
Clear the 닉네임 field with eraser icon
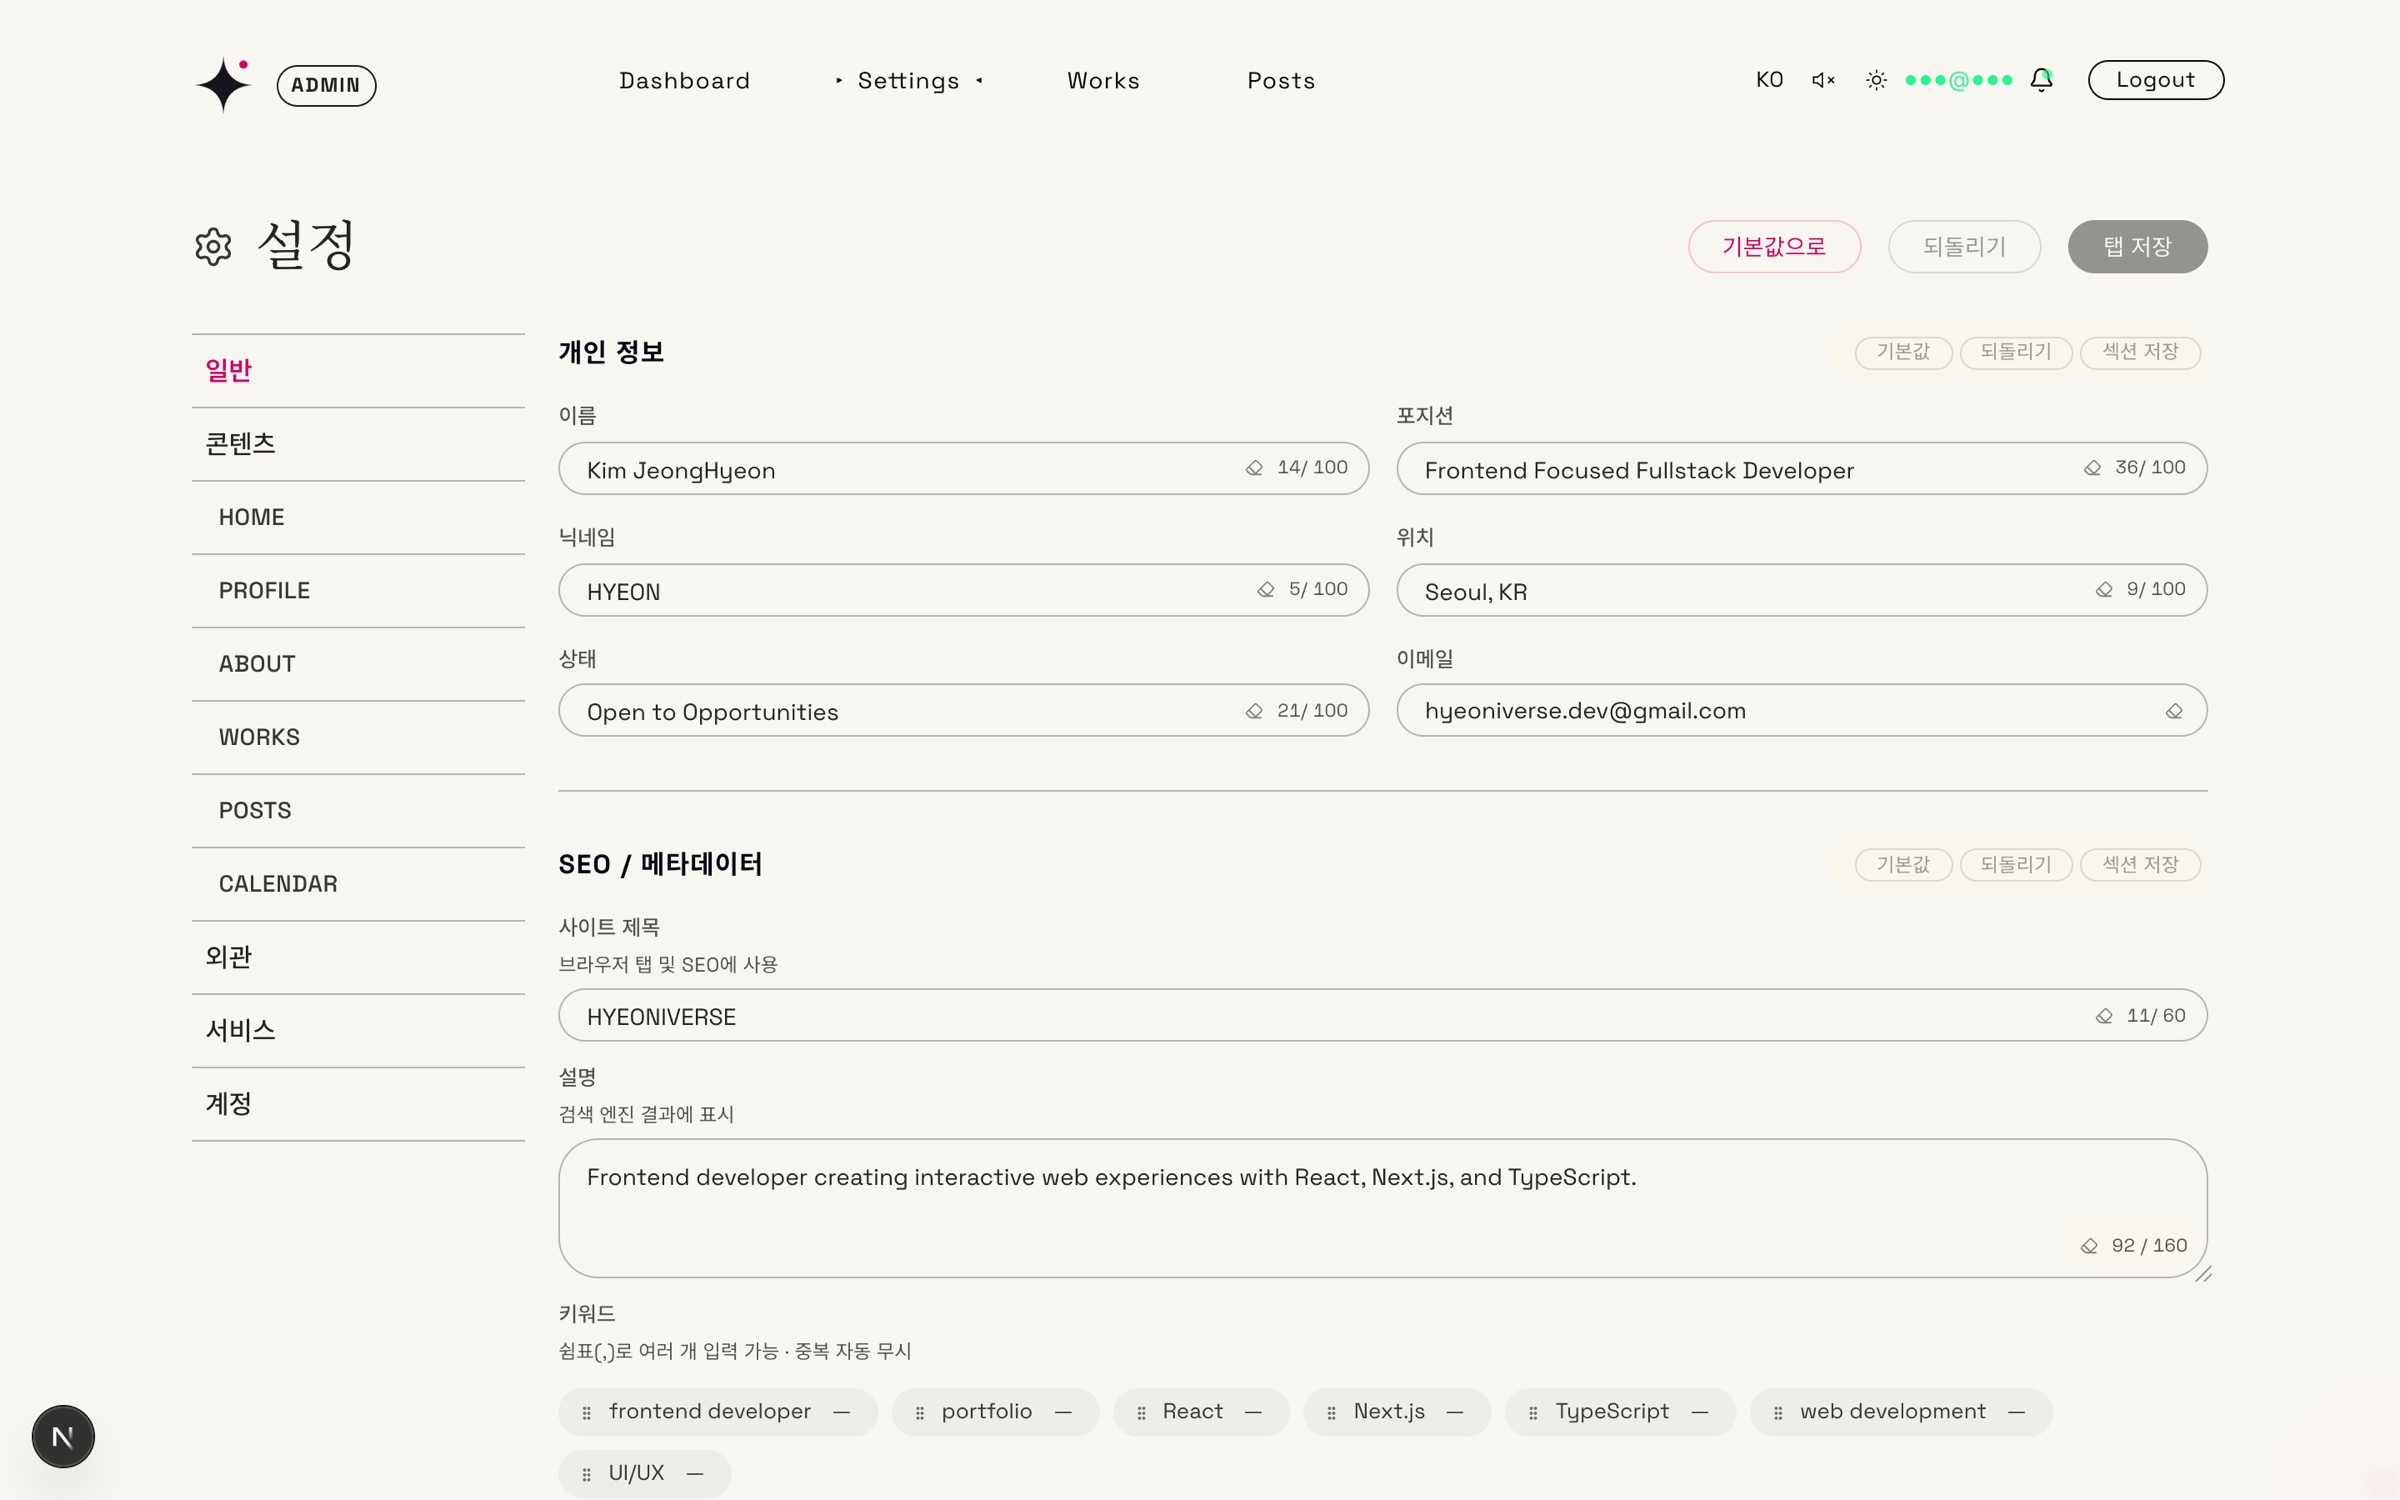[x=1266, y=590]
